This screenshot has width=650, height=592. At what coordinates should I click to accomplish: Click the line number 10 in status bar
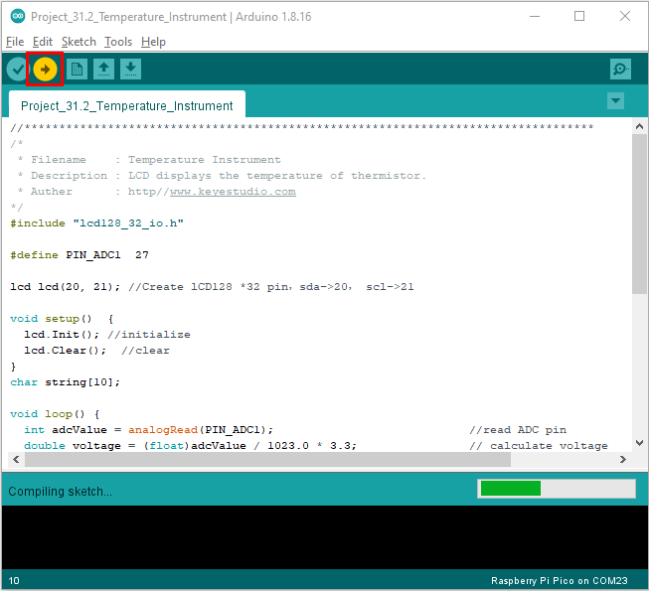[14, 581]
